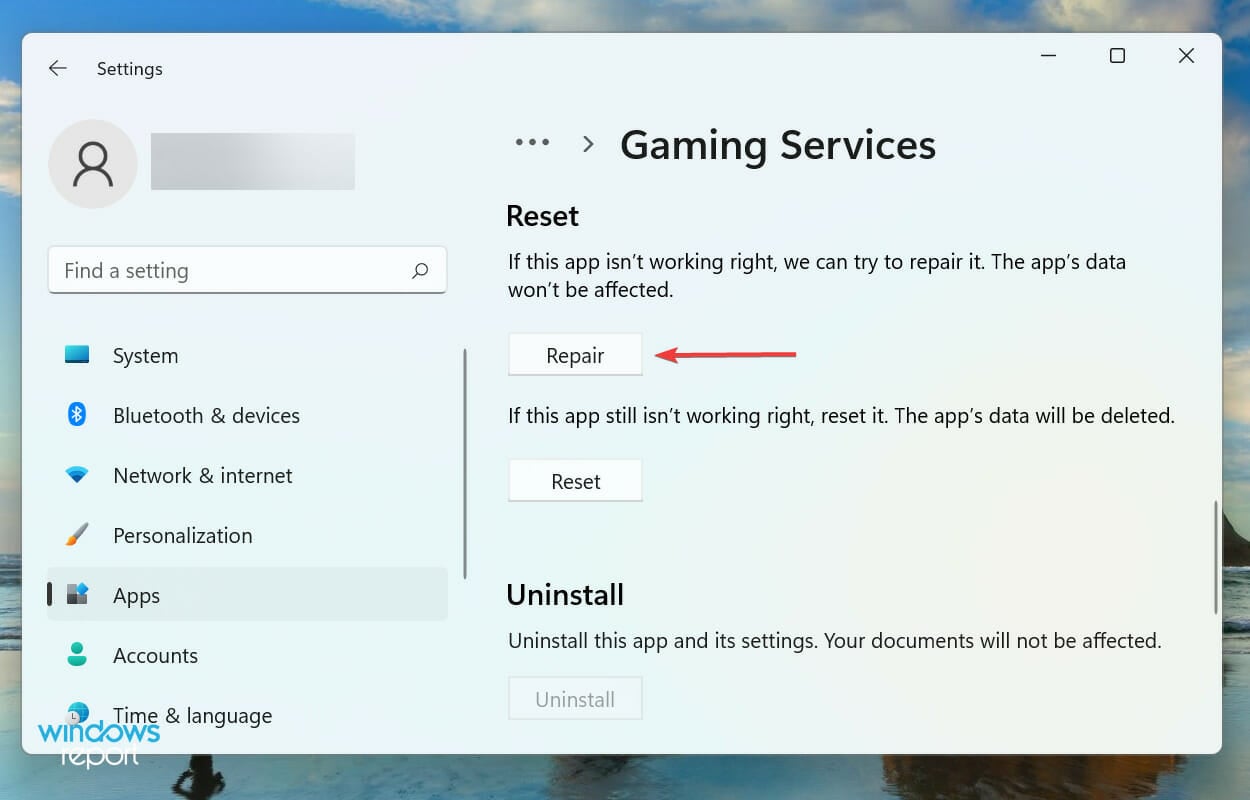
Task: Click the Network wifi icon
Action: (77, 475)
